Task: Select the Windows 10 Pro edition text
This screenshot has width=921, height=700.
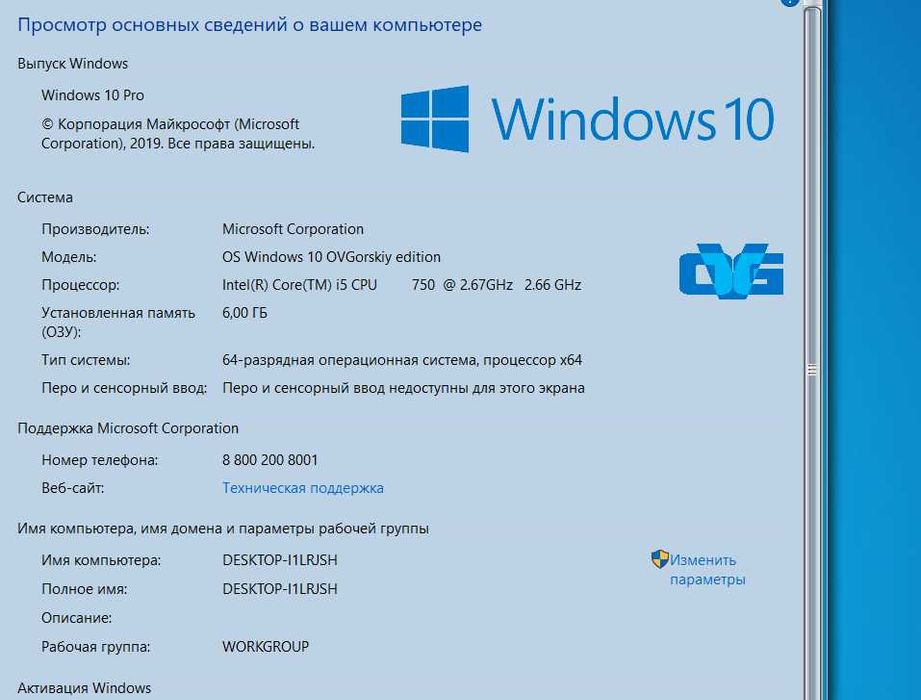Action: (92, 95)
